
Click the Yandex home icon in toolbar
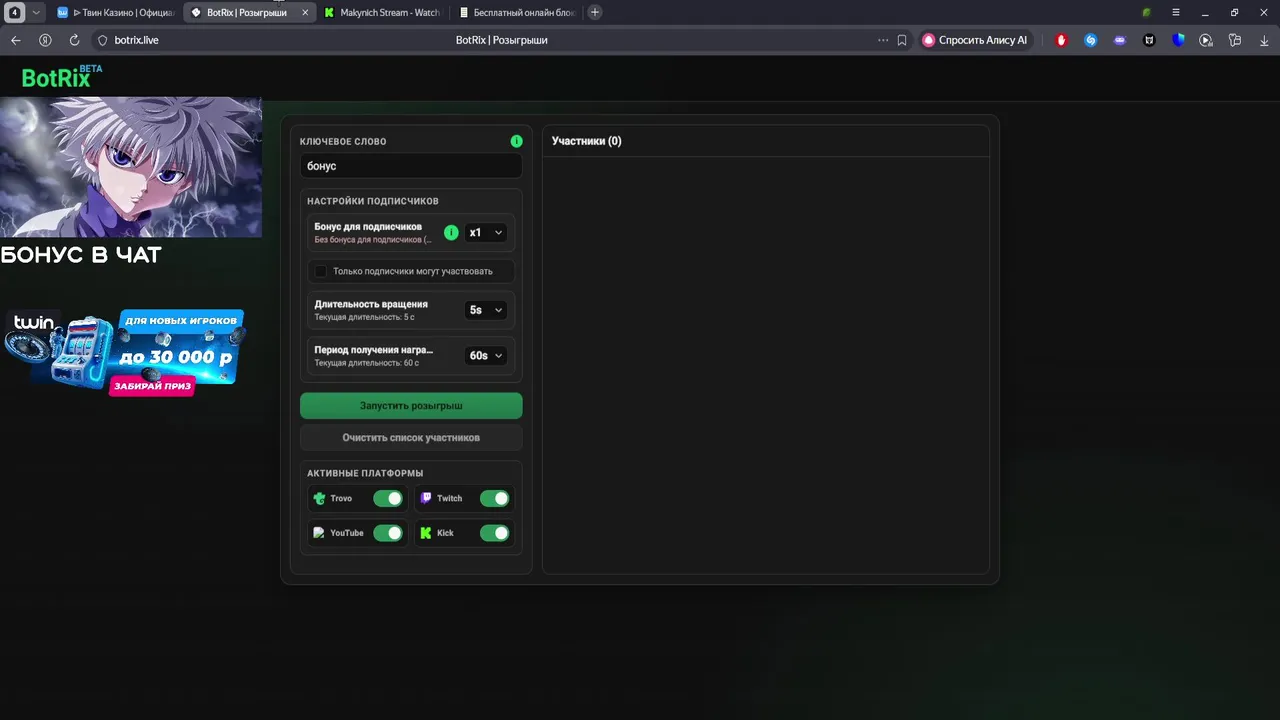(x=45, y=40)
